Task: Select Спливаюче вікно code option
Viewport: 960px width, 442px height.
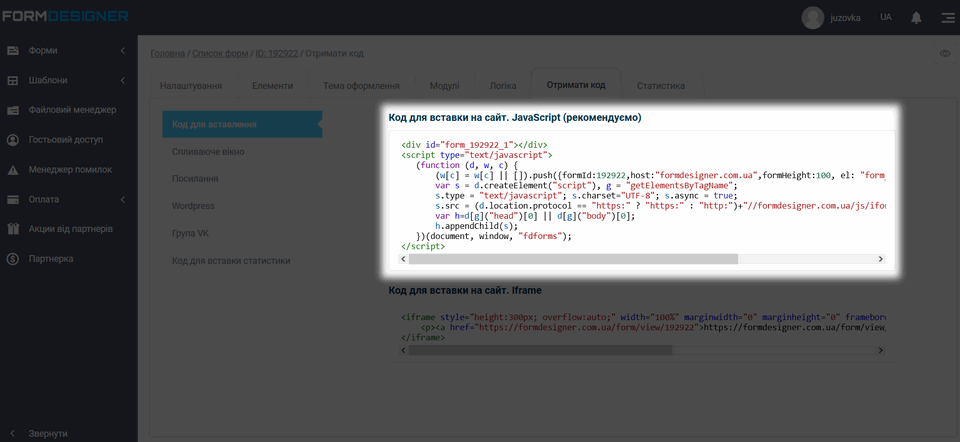Action: pyautogui.click(x=207, y=151)
